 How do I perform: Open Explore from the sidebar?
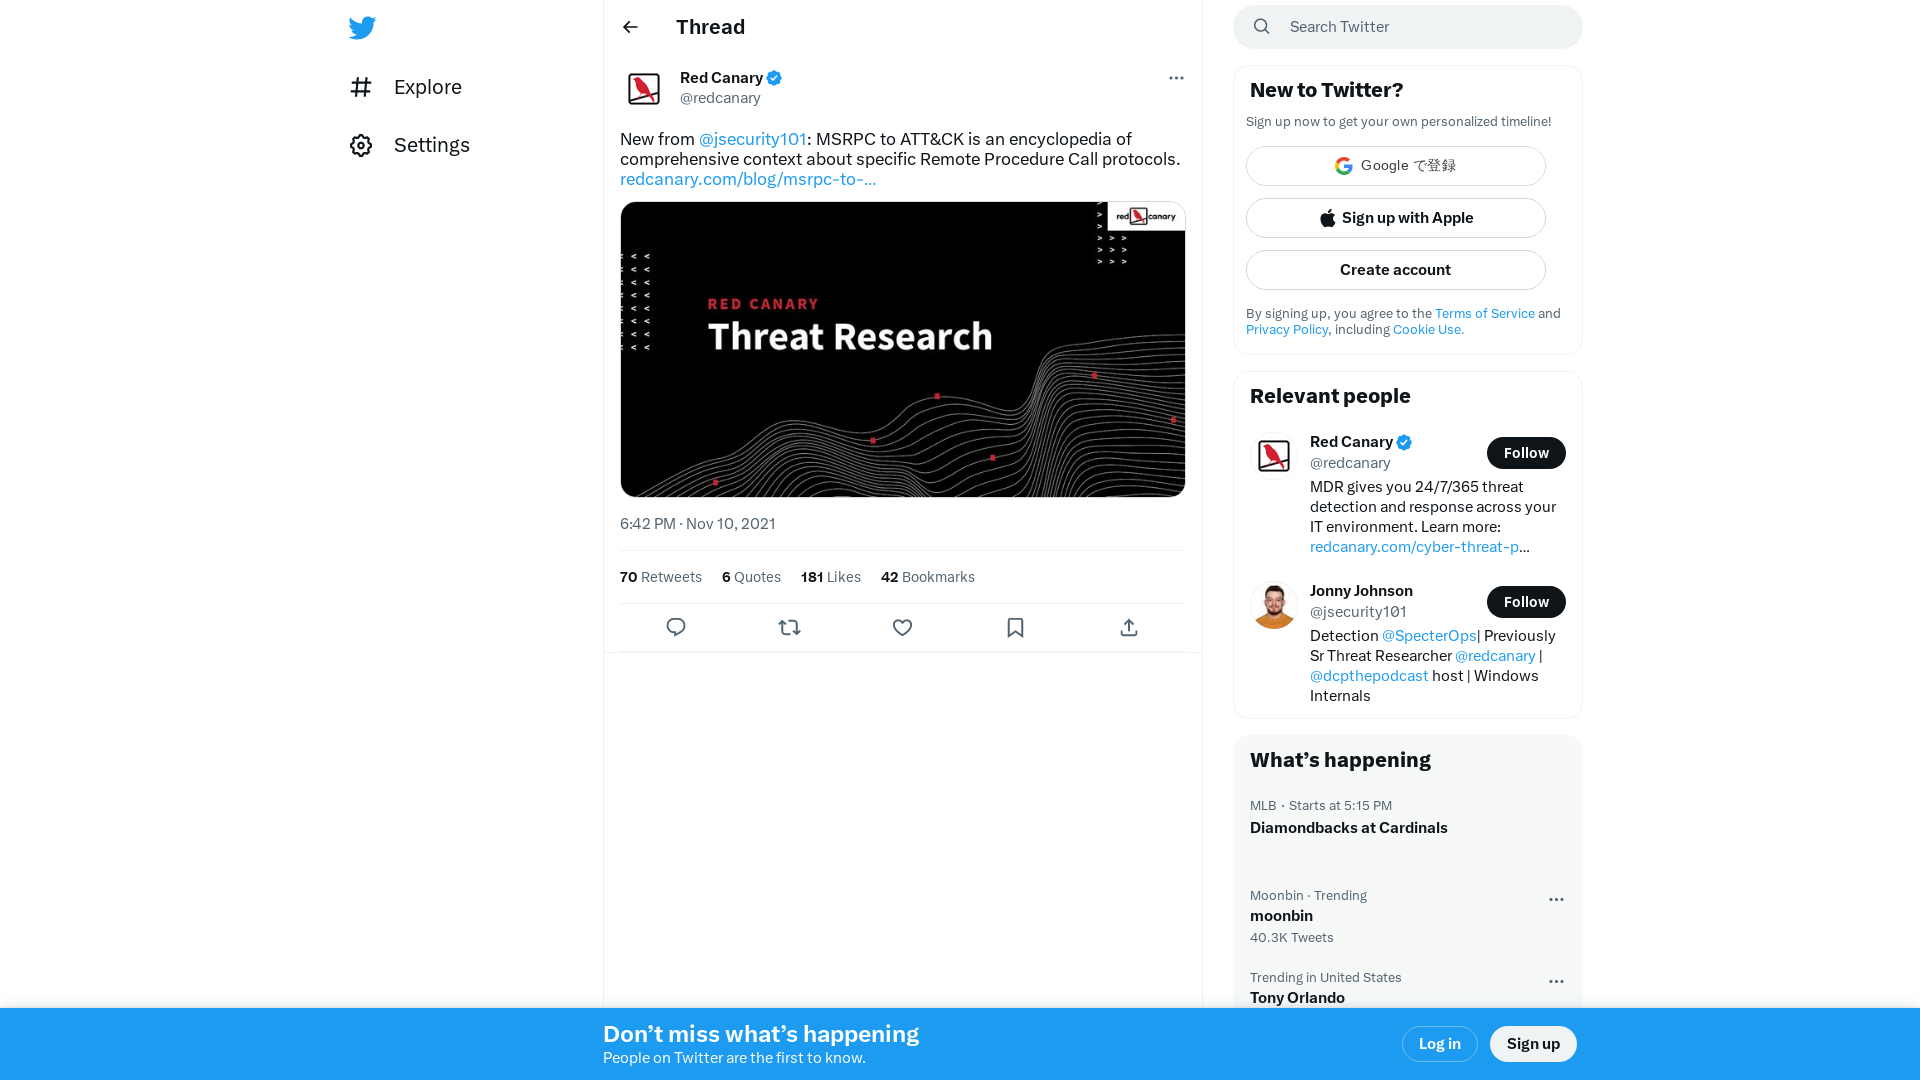coord(406,87)
